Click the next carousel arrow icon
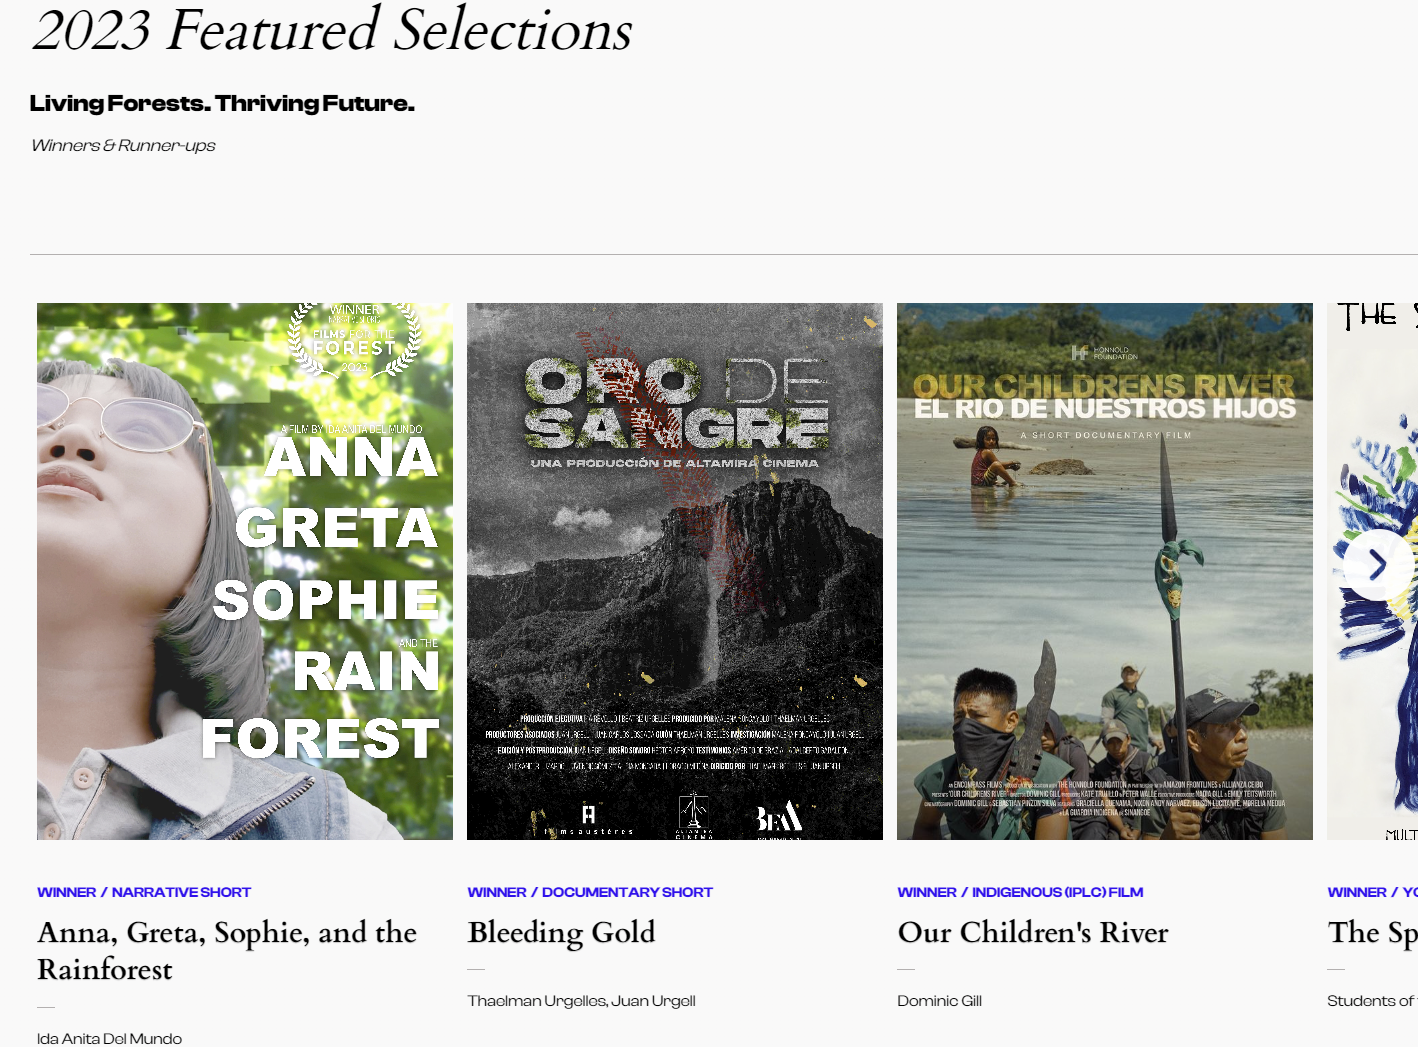1418x1047 pixels. point(1378,566)
